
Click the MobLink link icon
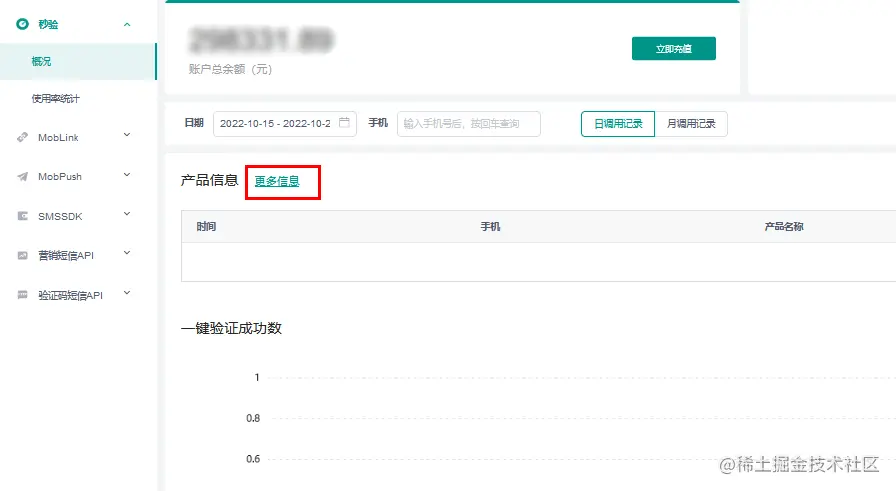pyautogui.click(x=22, y=137)
